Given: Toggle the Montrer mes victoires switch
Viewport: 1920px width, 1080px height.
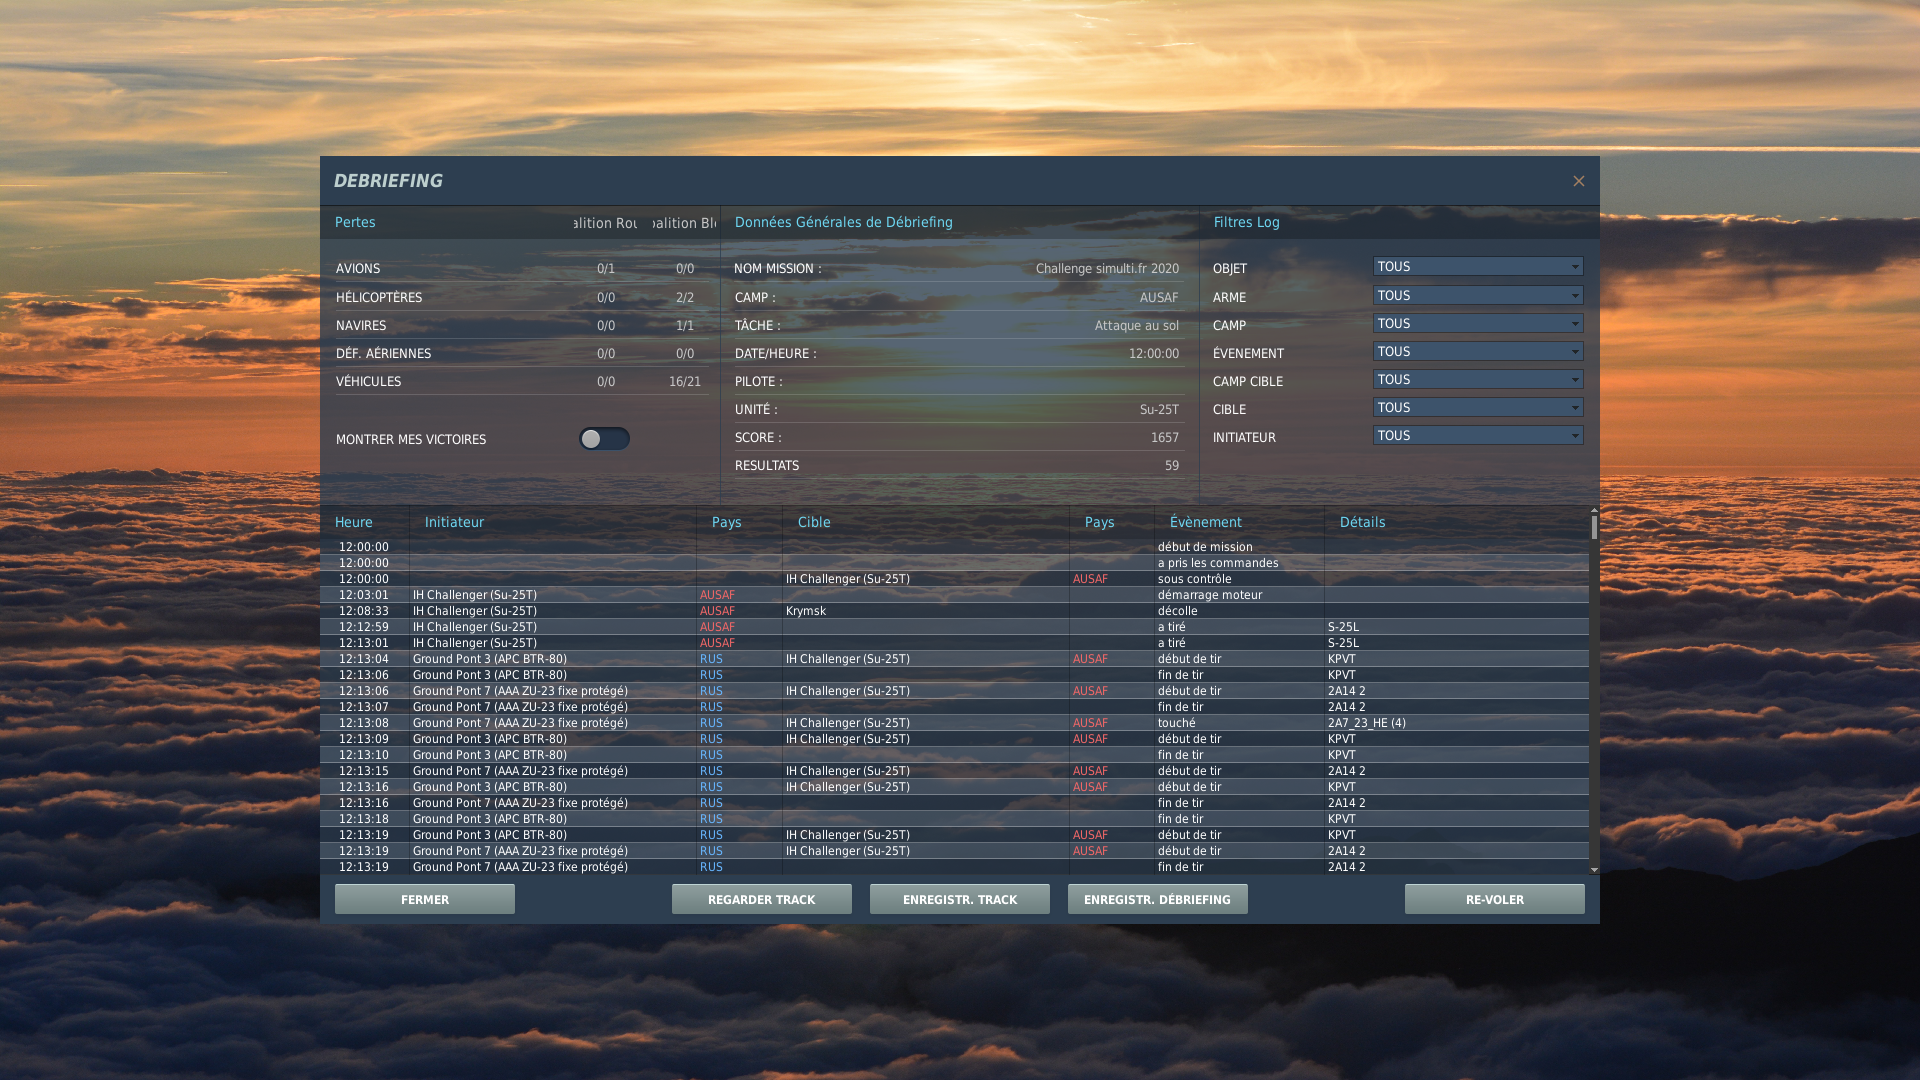Looking at the screenshot, I should coord(604,439).
